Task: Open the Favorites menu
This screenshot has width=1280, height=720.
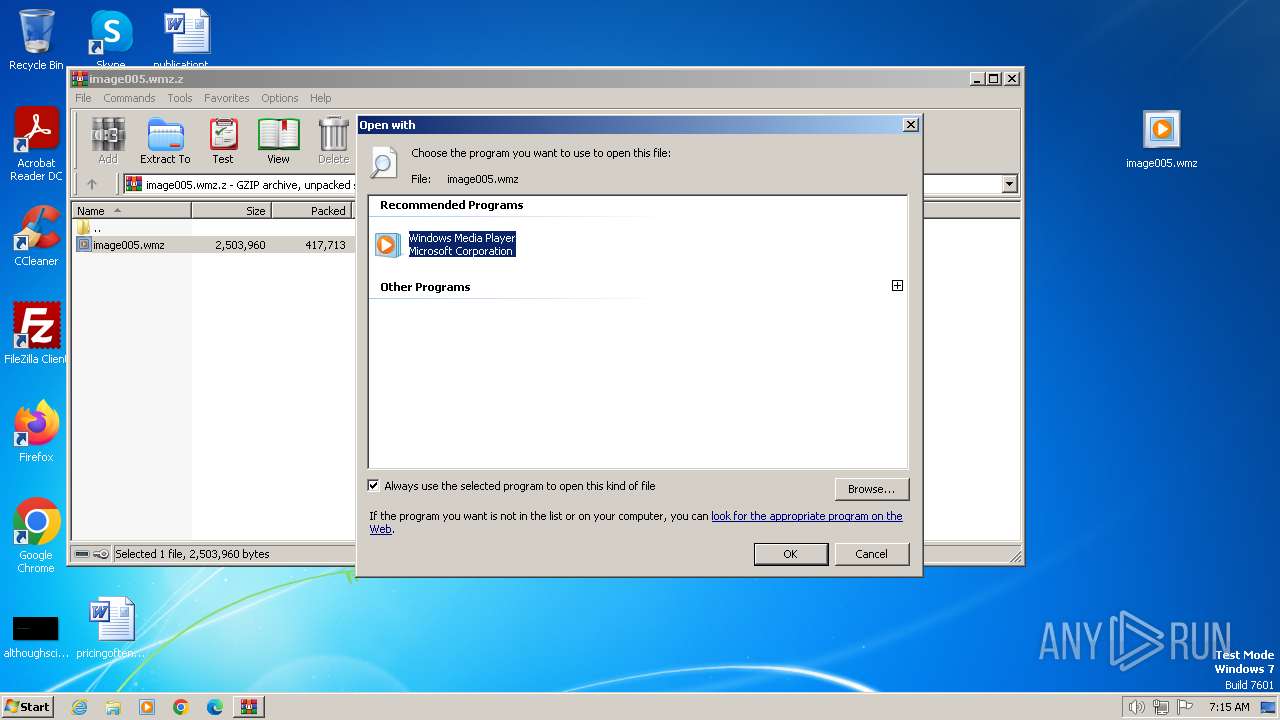Action: coord(227,98)
